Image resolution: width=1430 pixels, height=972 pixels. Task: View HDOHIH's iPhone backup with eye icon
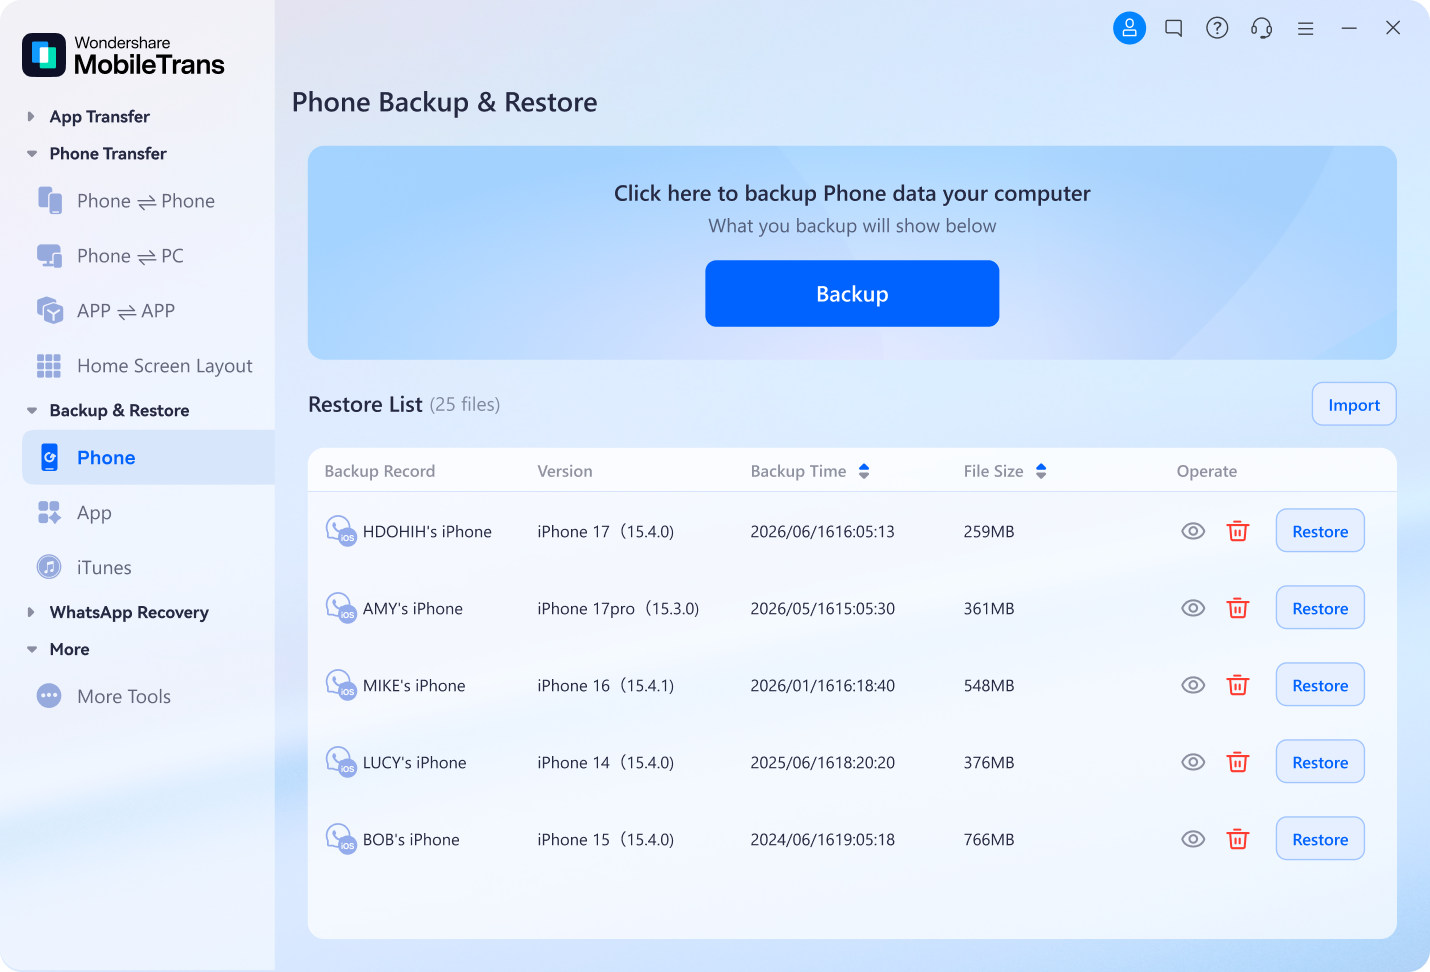(x=1193, y=531)
